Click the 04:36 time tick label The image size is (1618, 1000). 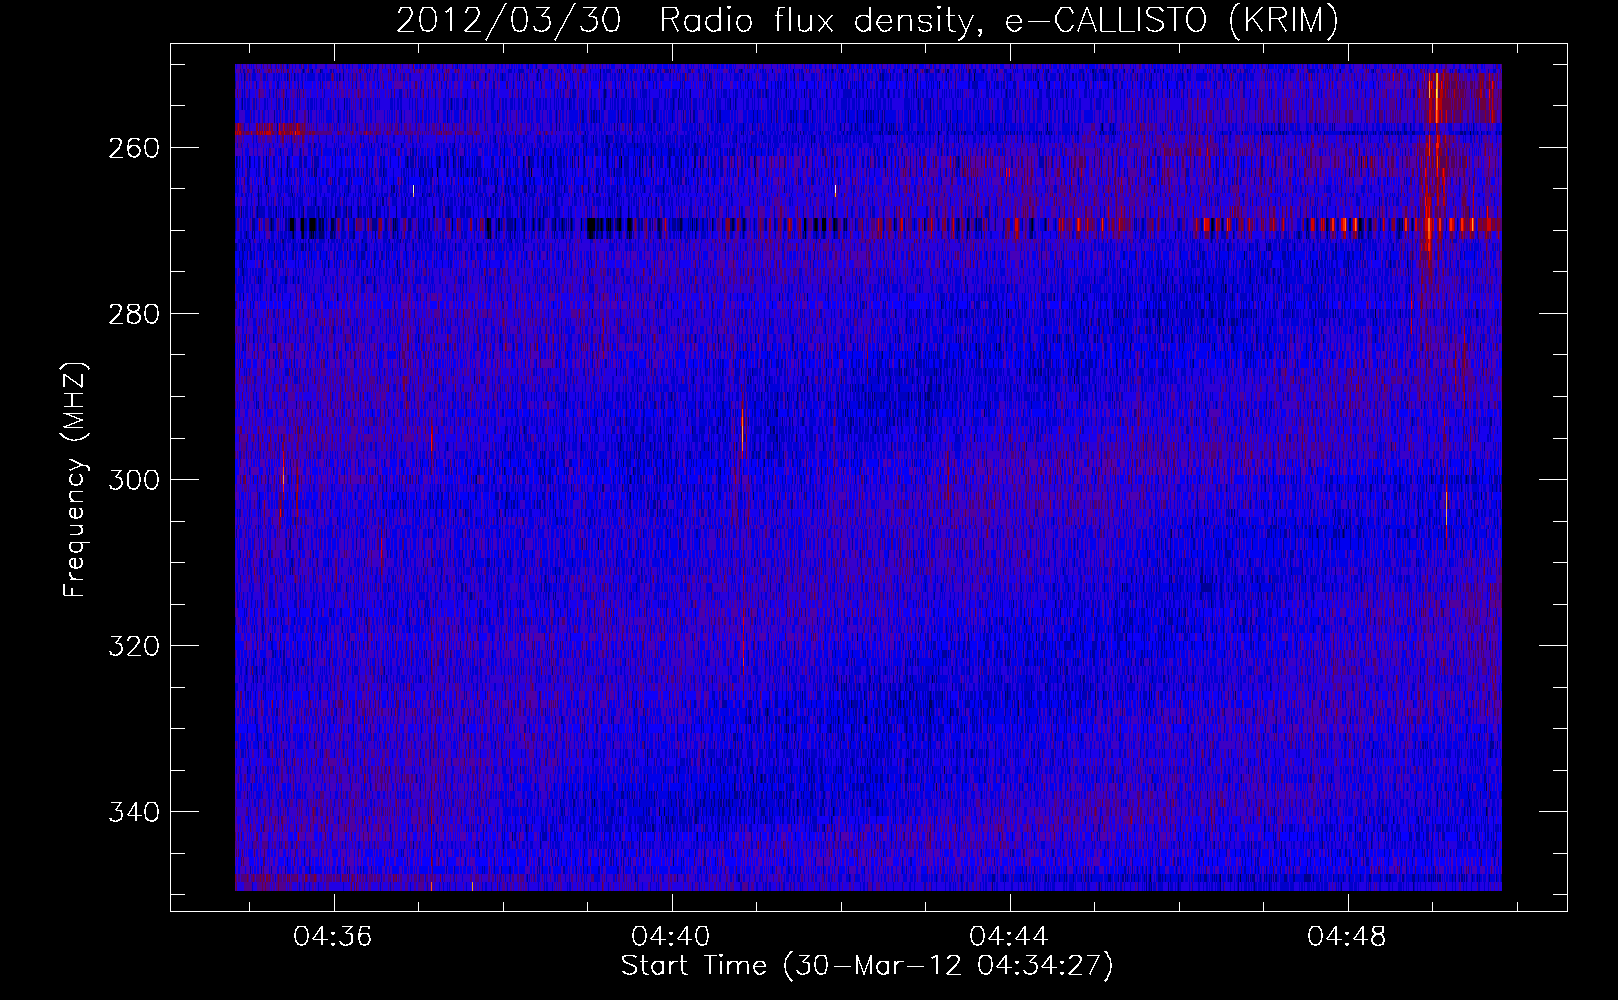pyautogui.click(x=333, y=936)
